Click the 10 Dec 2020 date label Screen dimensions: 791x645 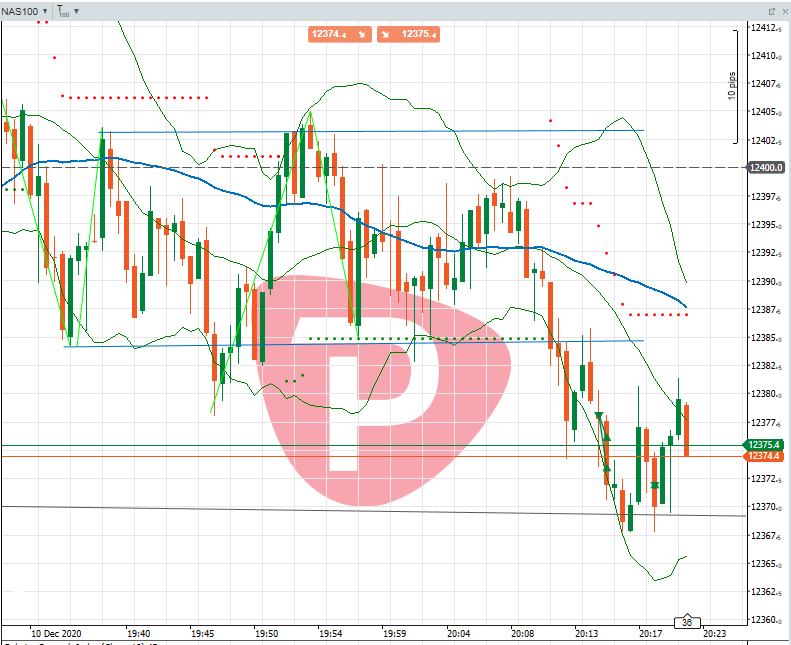[x=55, y=633]
